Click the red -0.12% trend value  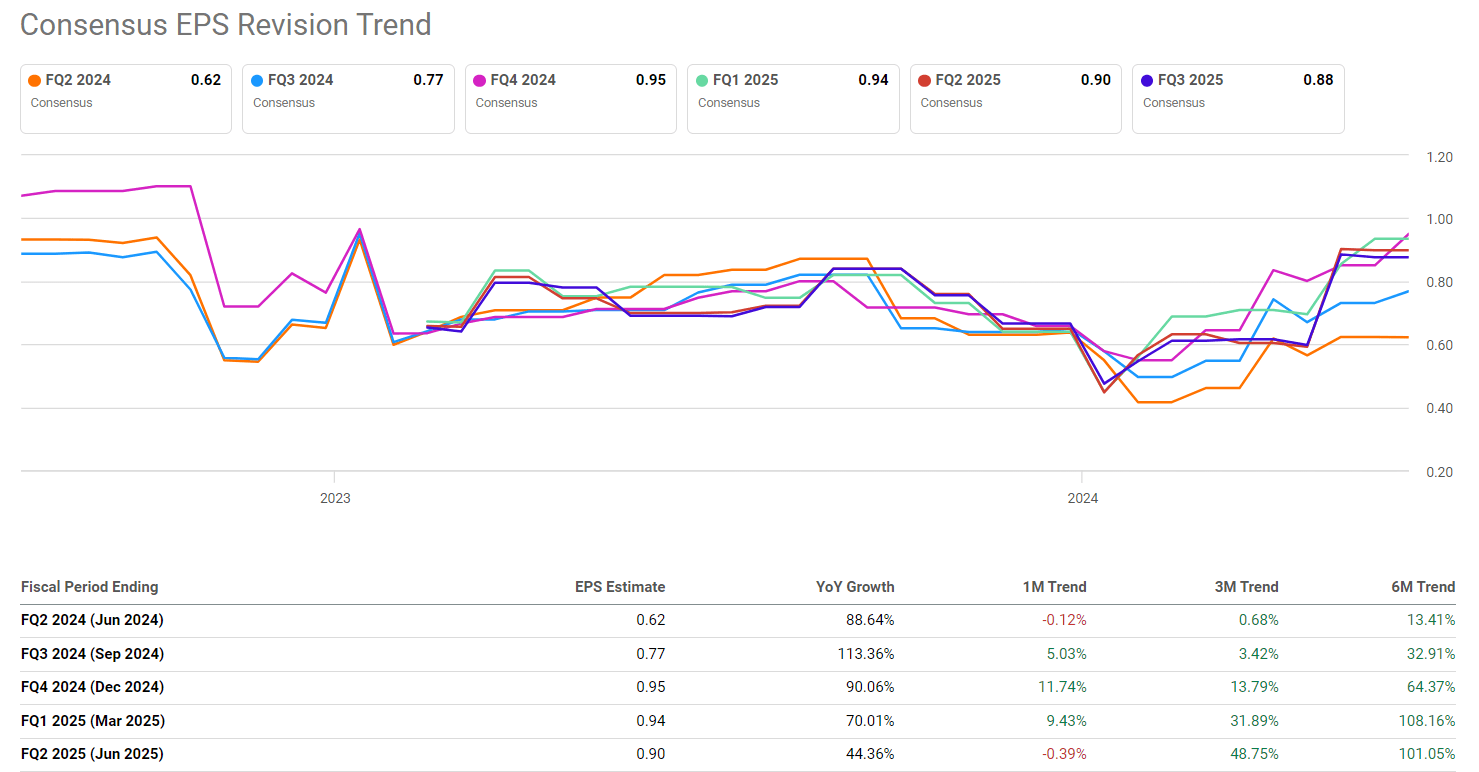[1057, 620]
